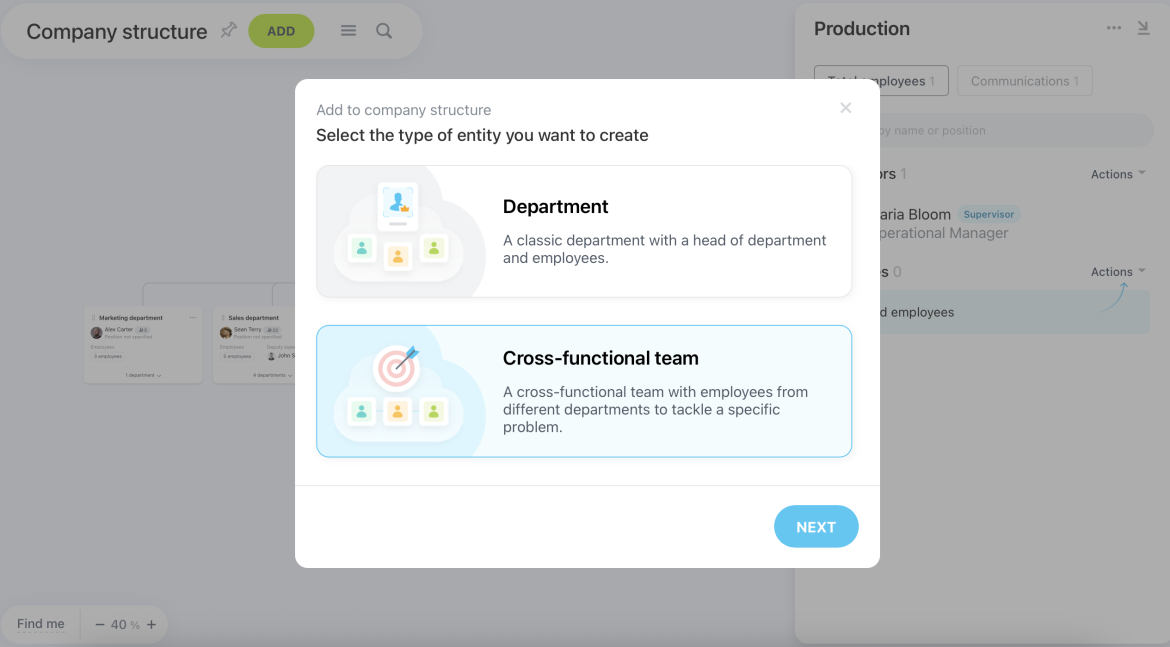This screenshot has width=1170, height=647.
Task: Pin the Company structure view
Action: coord(228,31)
